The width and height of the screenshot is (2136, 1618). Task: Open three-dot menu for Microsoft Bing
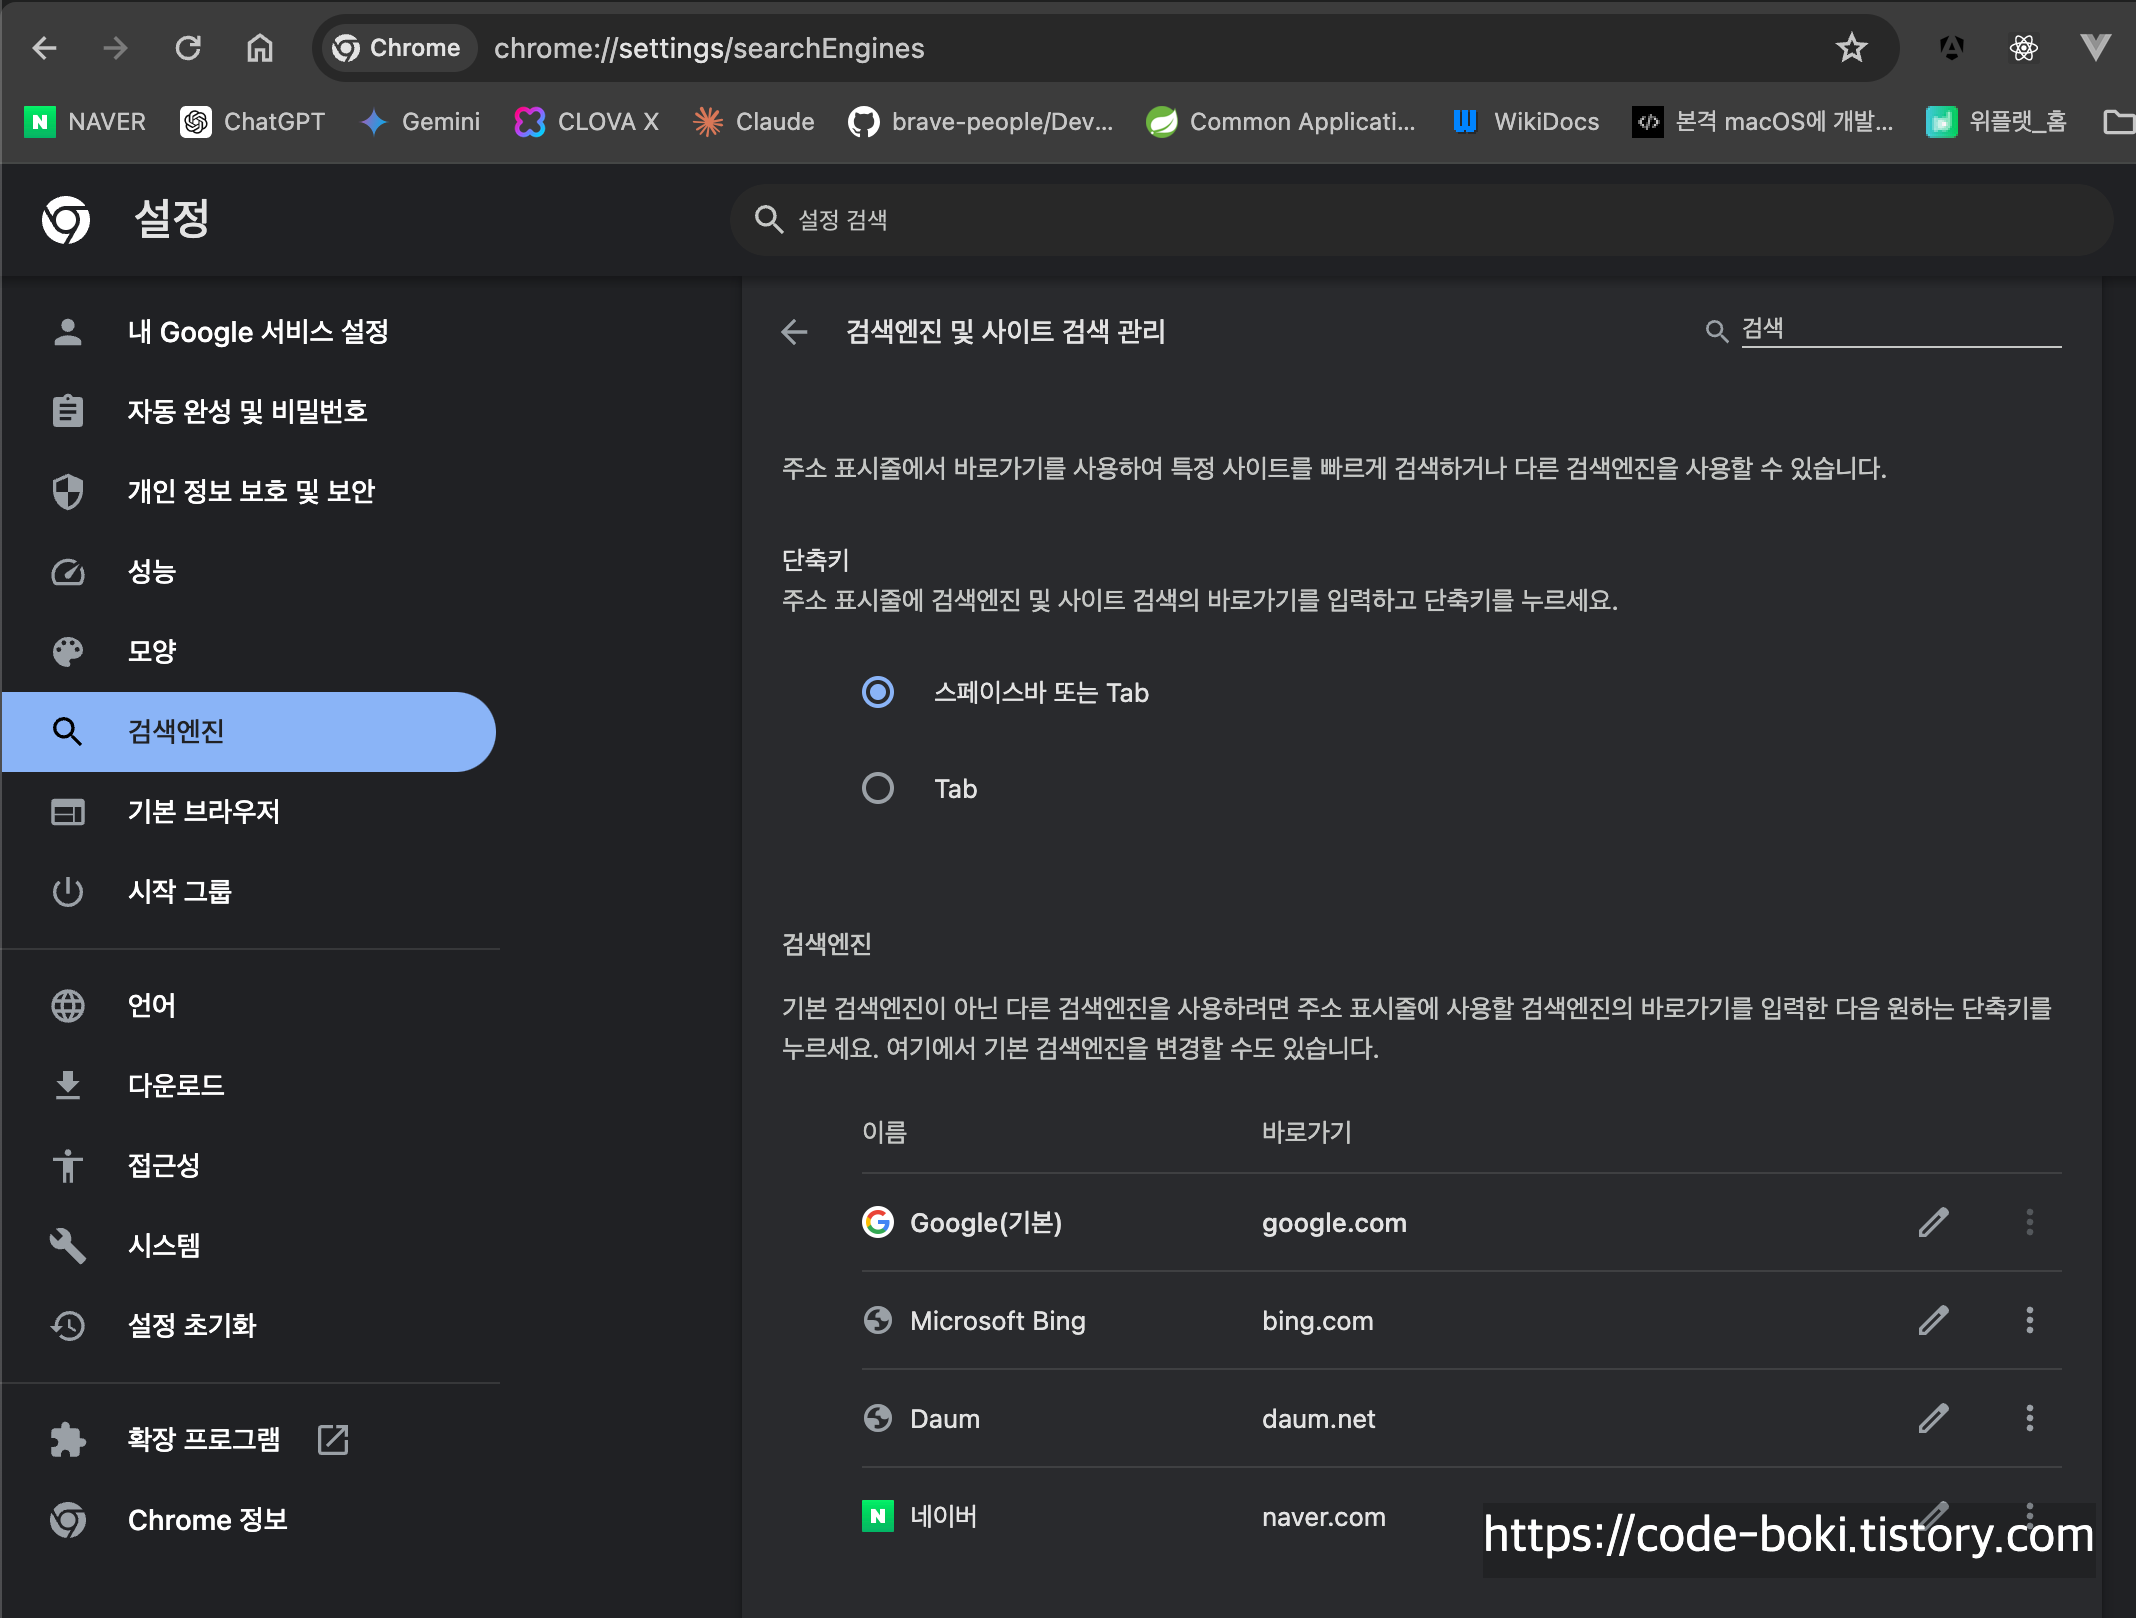pos(2029,1320)
